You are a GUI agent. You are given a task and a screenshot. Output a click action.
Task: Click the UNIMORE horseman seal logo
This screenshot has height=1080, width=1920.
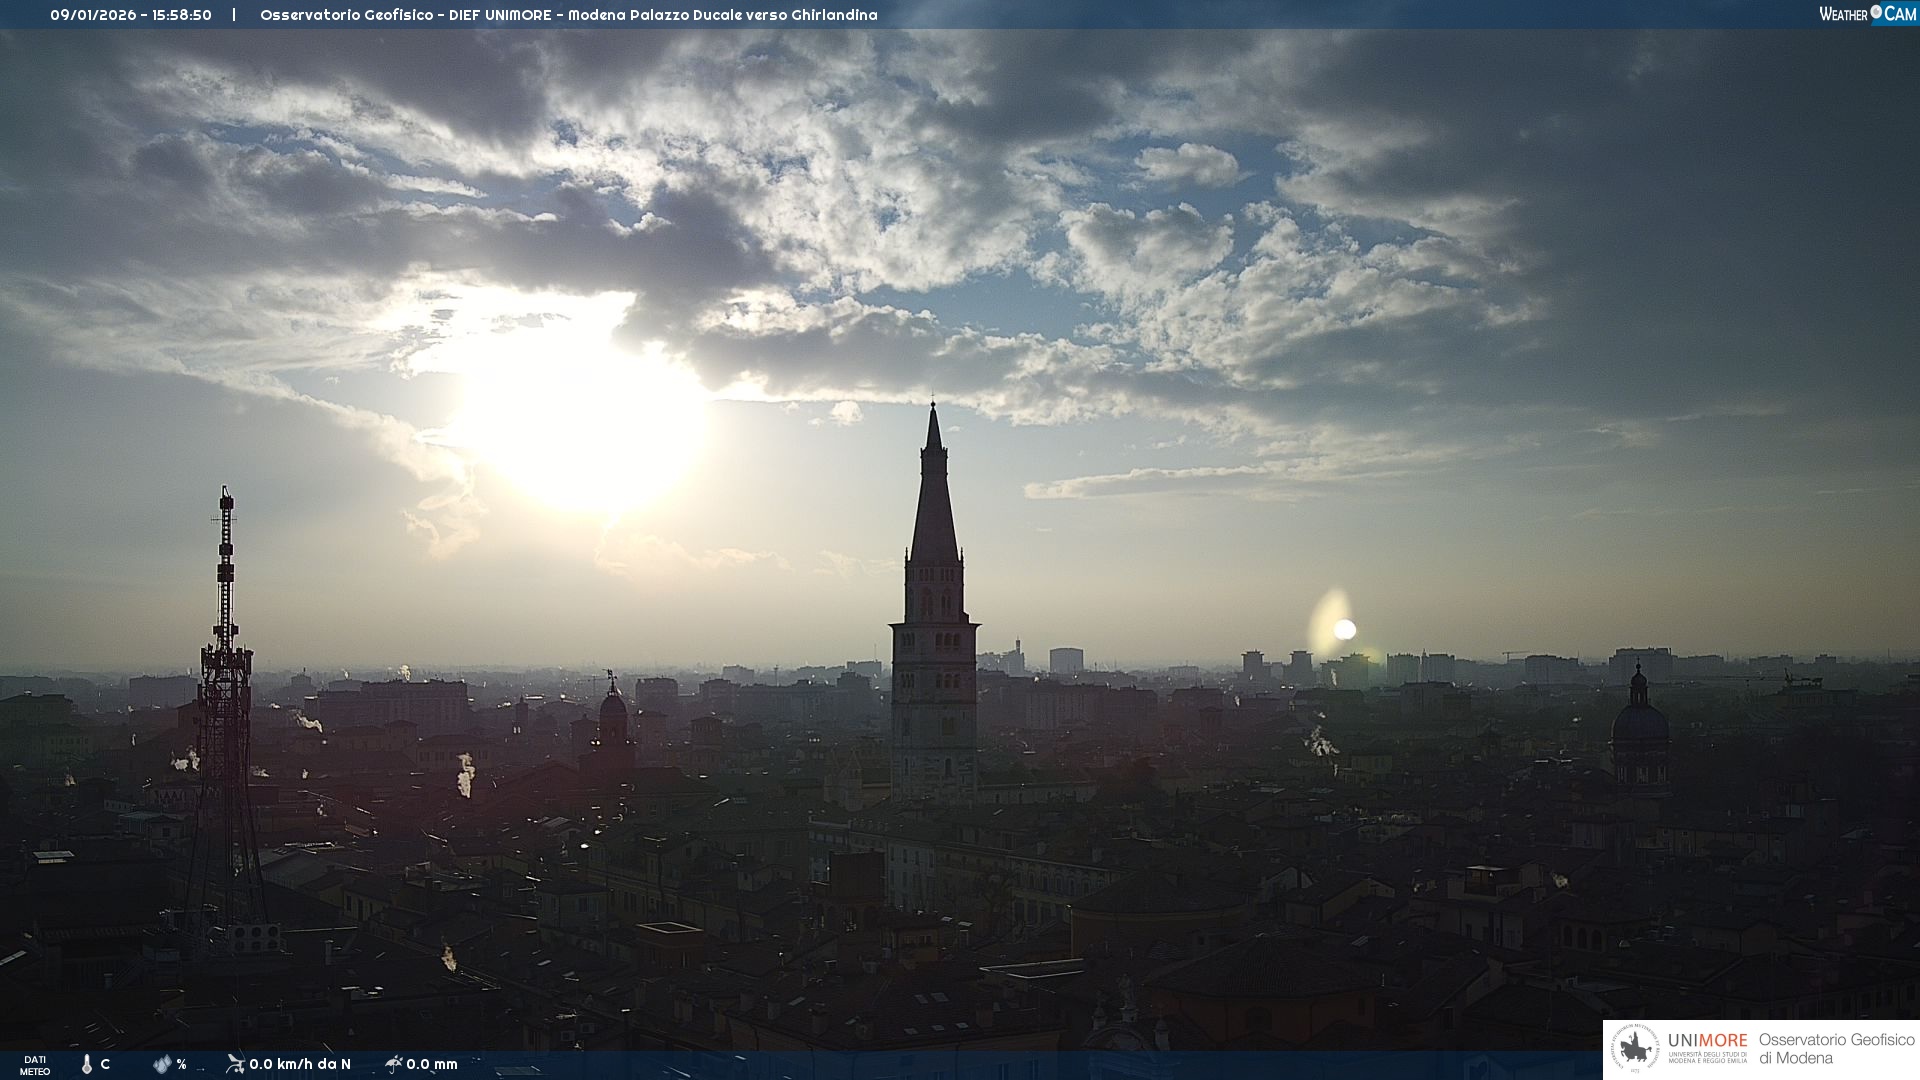pyautogui.click(x=1635, y=1049)
